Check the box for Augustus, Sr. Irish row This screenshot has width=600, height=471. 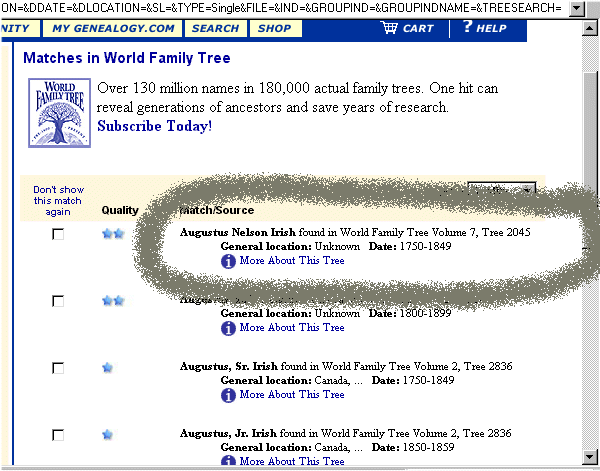[x=58, y=368]
